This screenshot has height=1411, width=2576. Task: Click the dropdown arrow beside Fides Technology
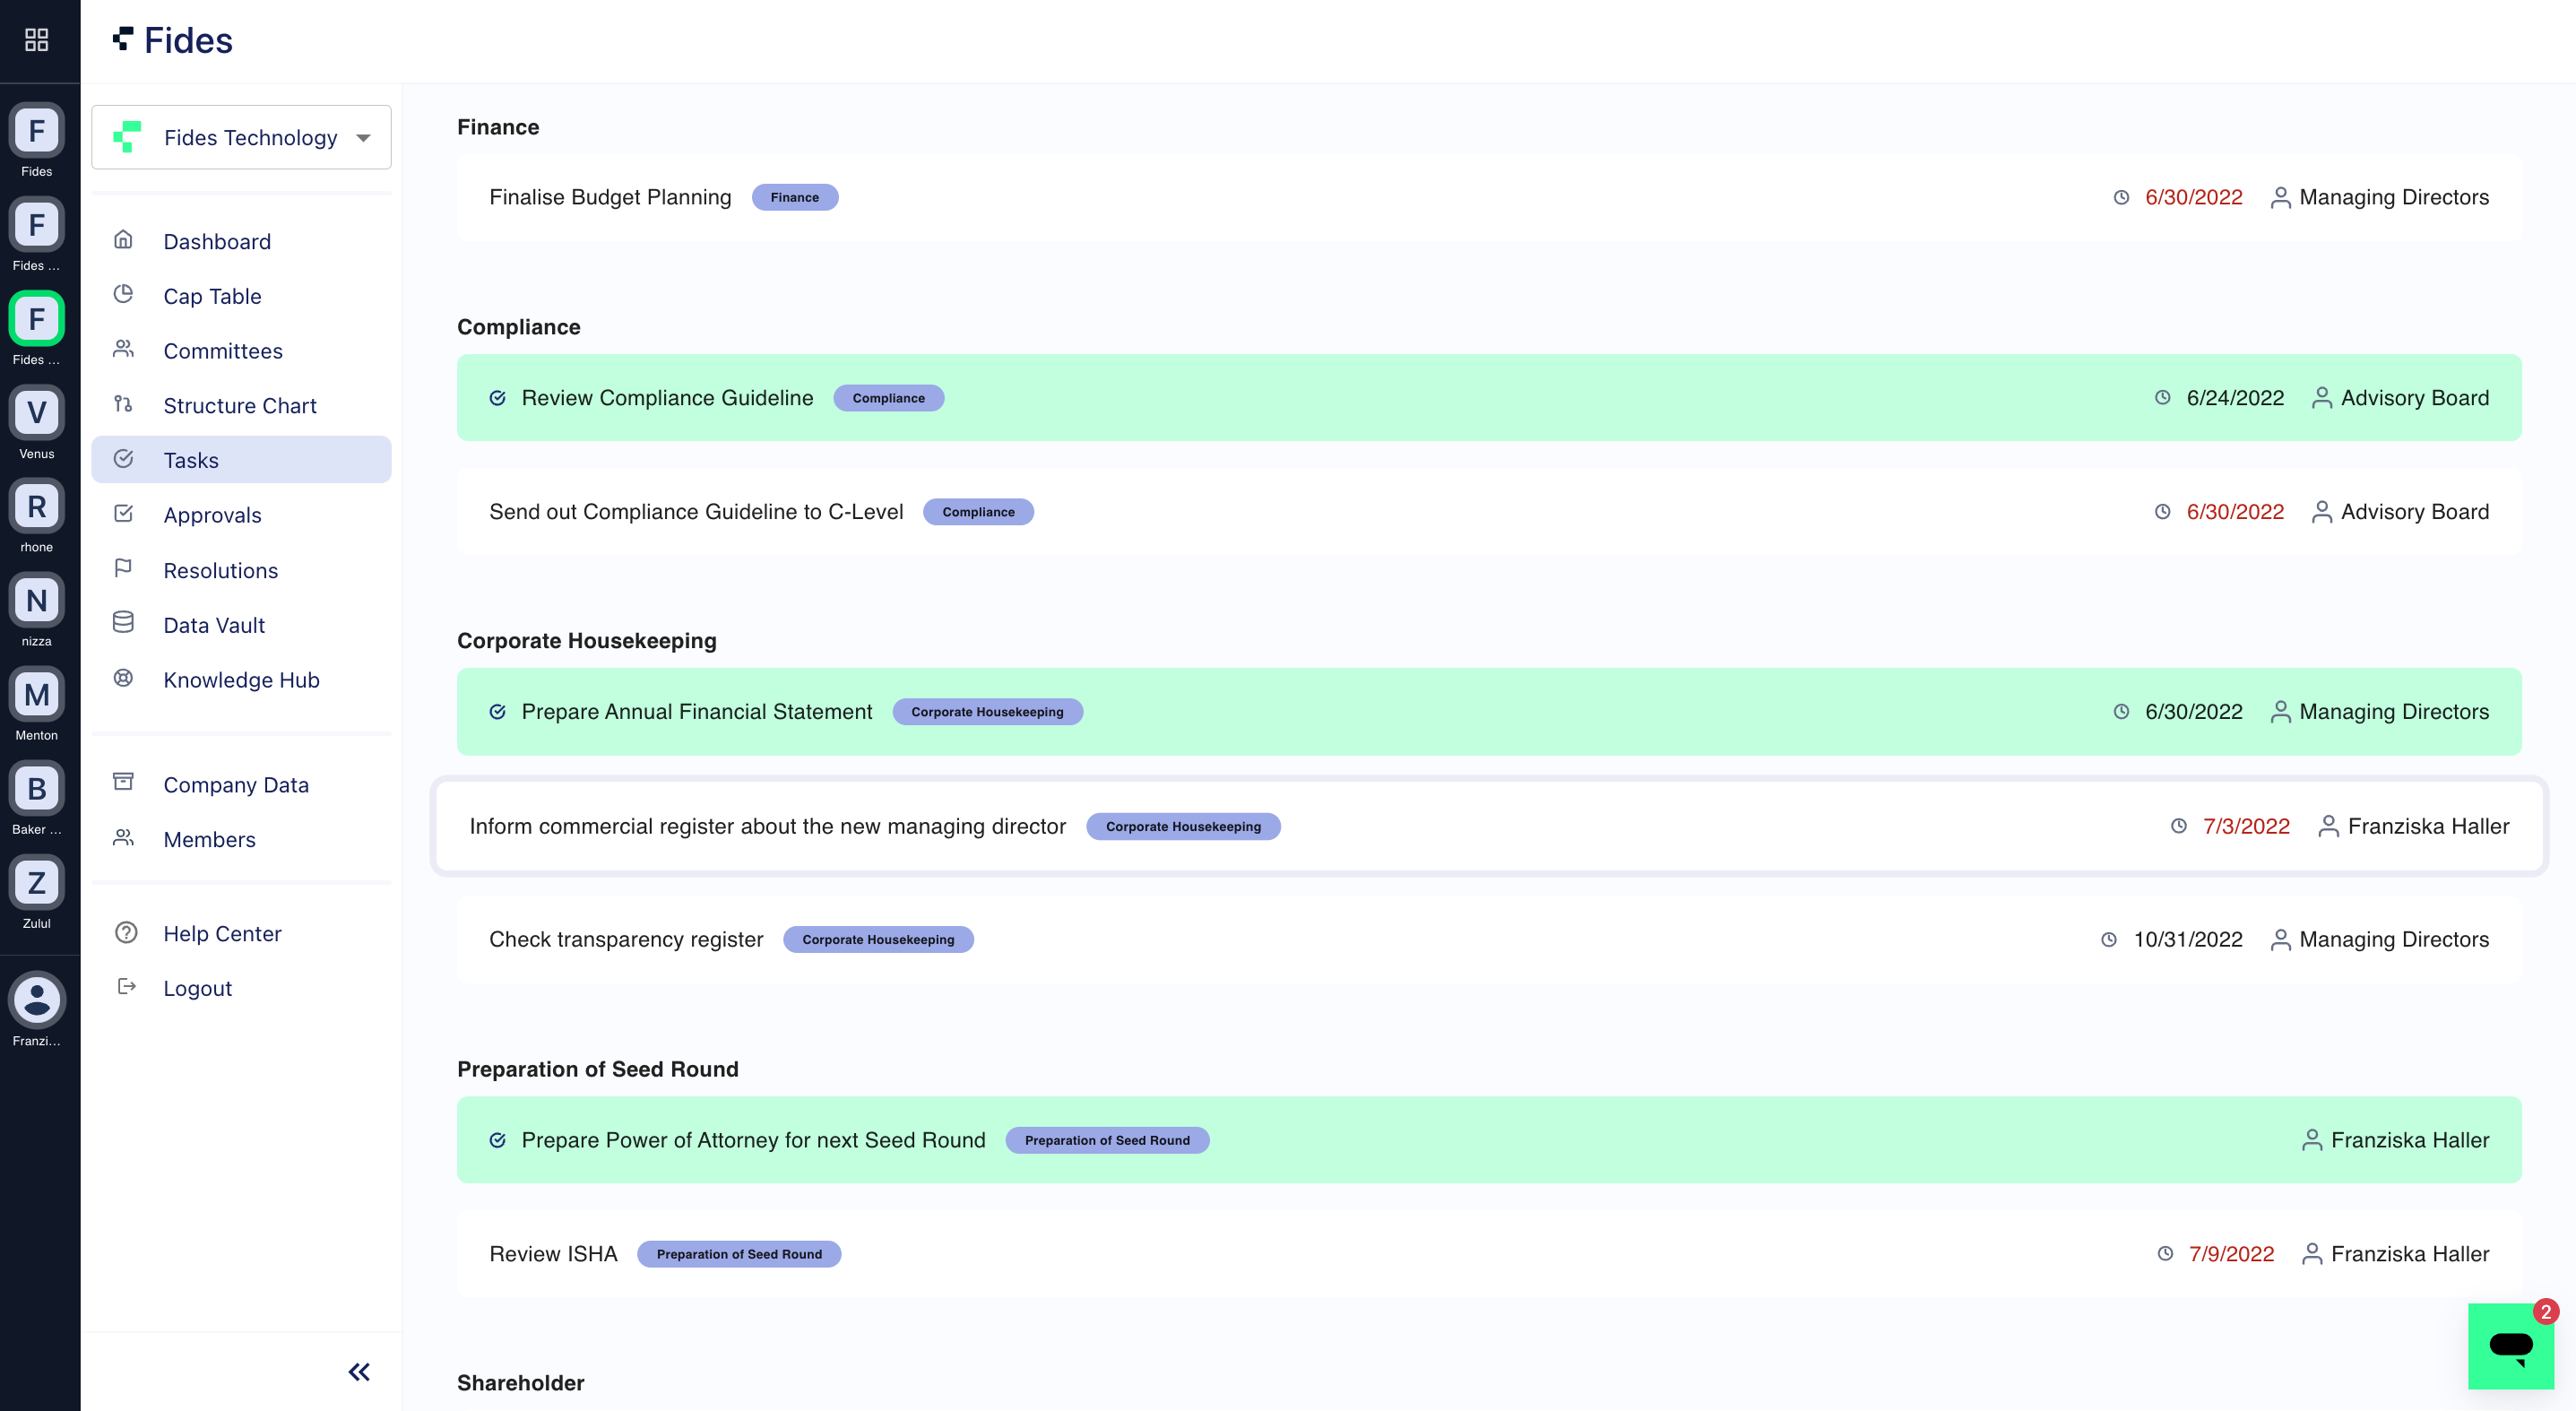[x=363, y=138]
